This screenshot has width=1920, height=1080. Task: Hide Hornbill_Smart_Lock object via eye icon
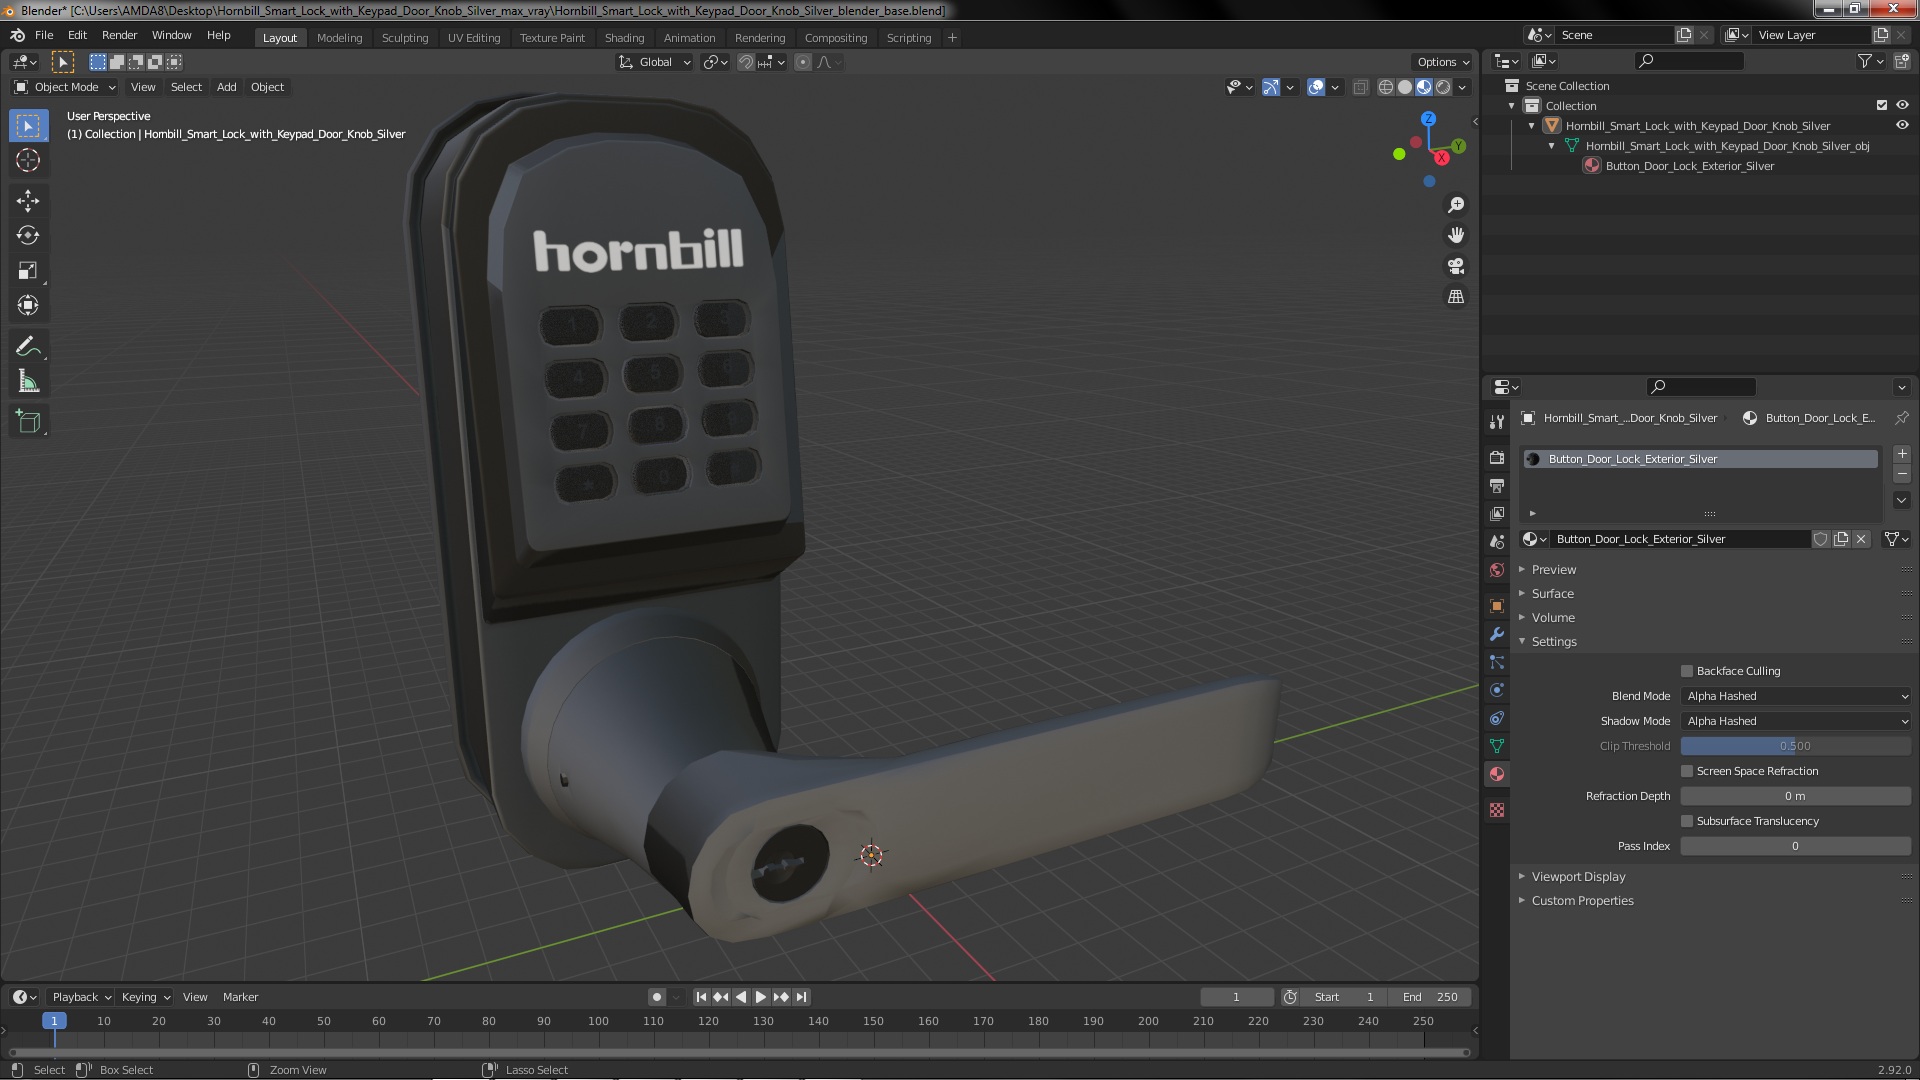pyautogui.click(x=1902, y=125)
